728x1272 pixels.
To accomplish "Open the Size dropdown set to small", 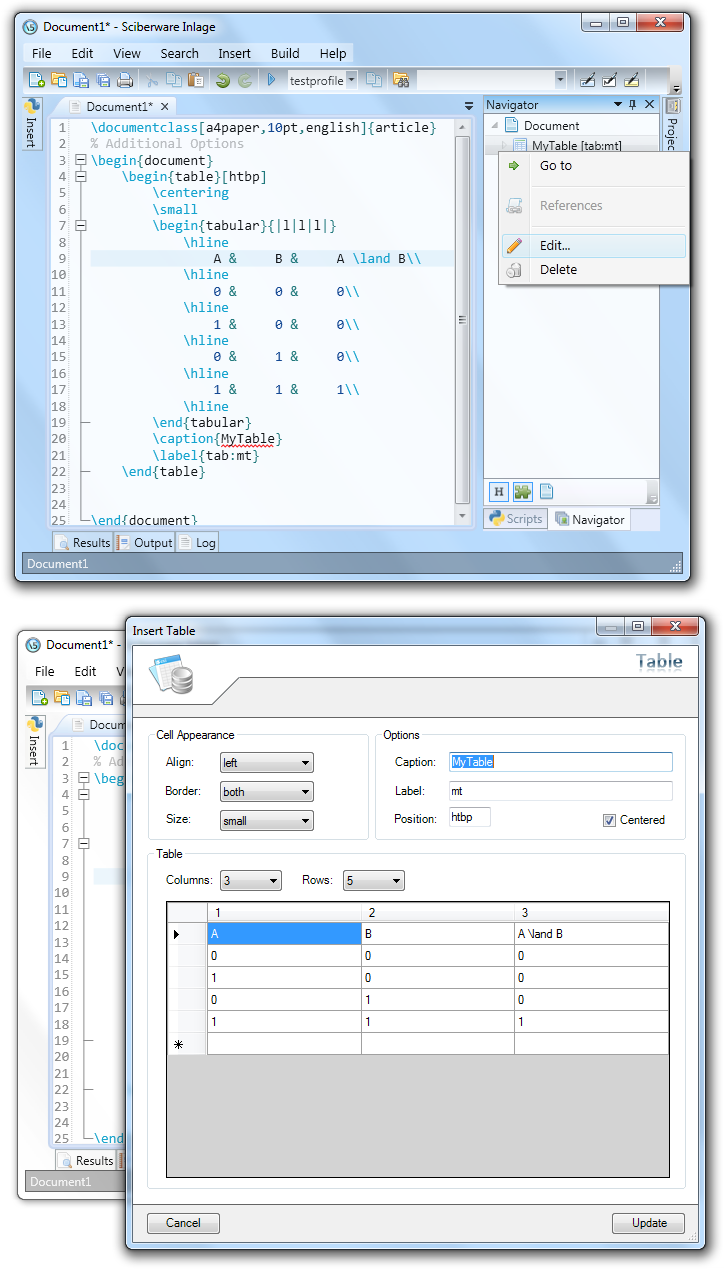I will (305, 821).
